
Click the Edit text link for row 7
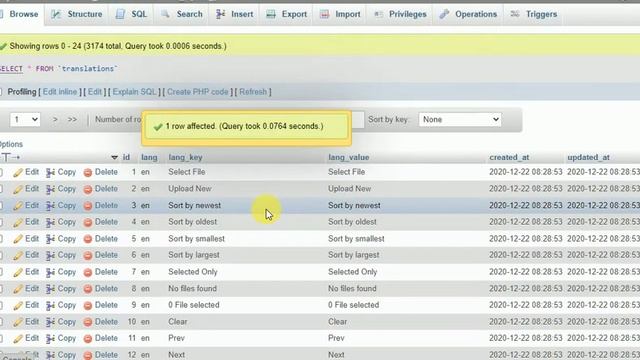coord(32,272)
